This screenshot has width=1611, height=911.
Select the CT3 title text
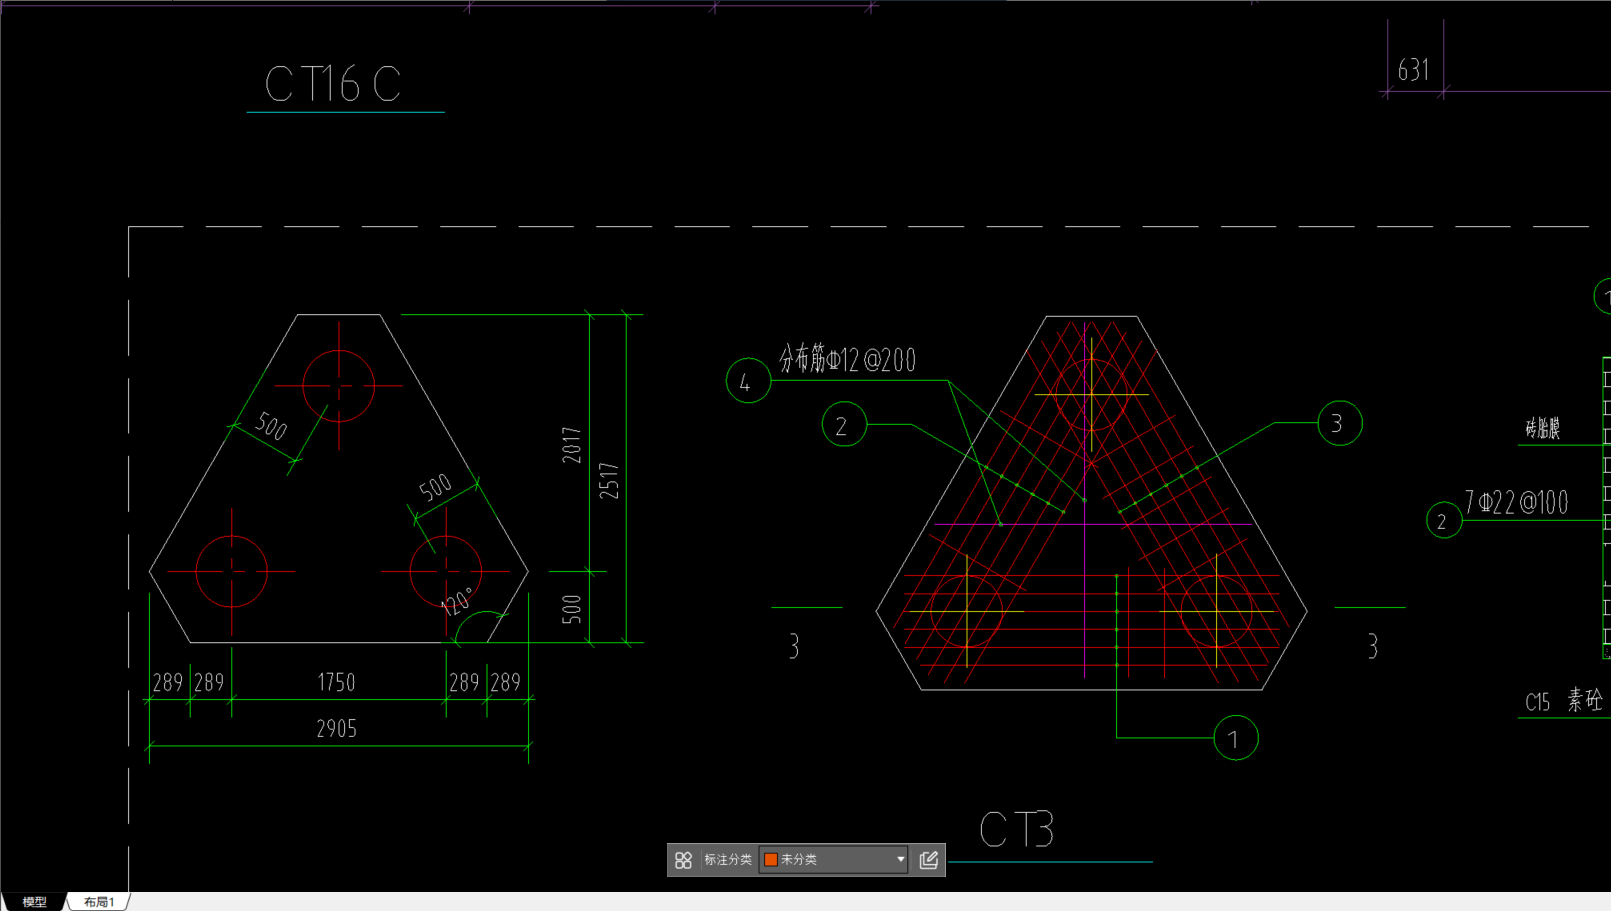(x=1017, y=830)
